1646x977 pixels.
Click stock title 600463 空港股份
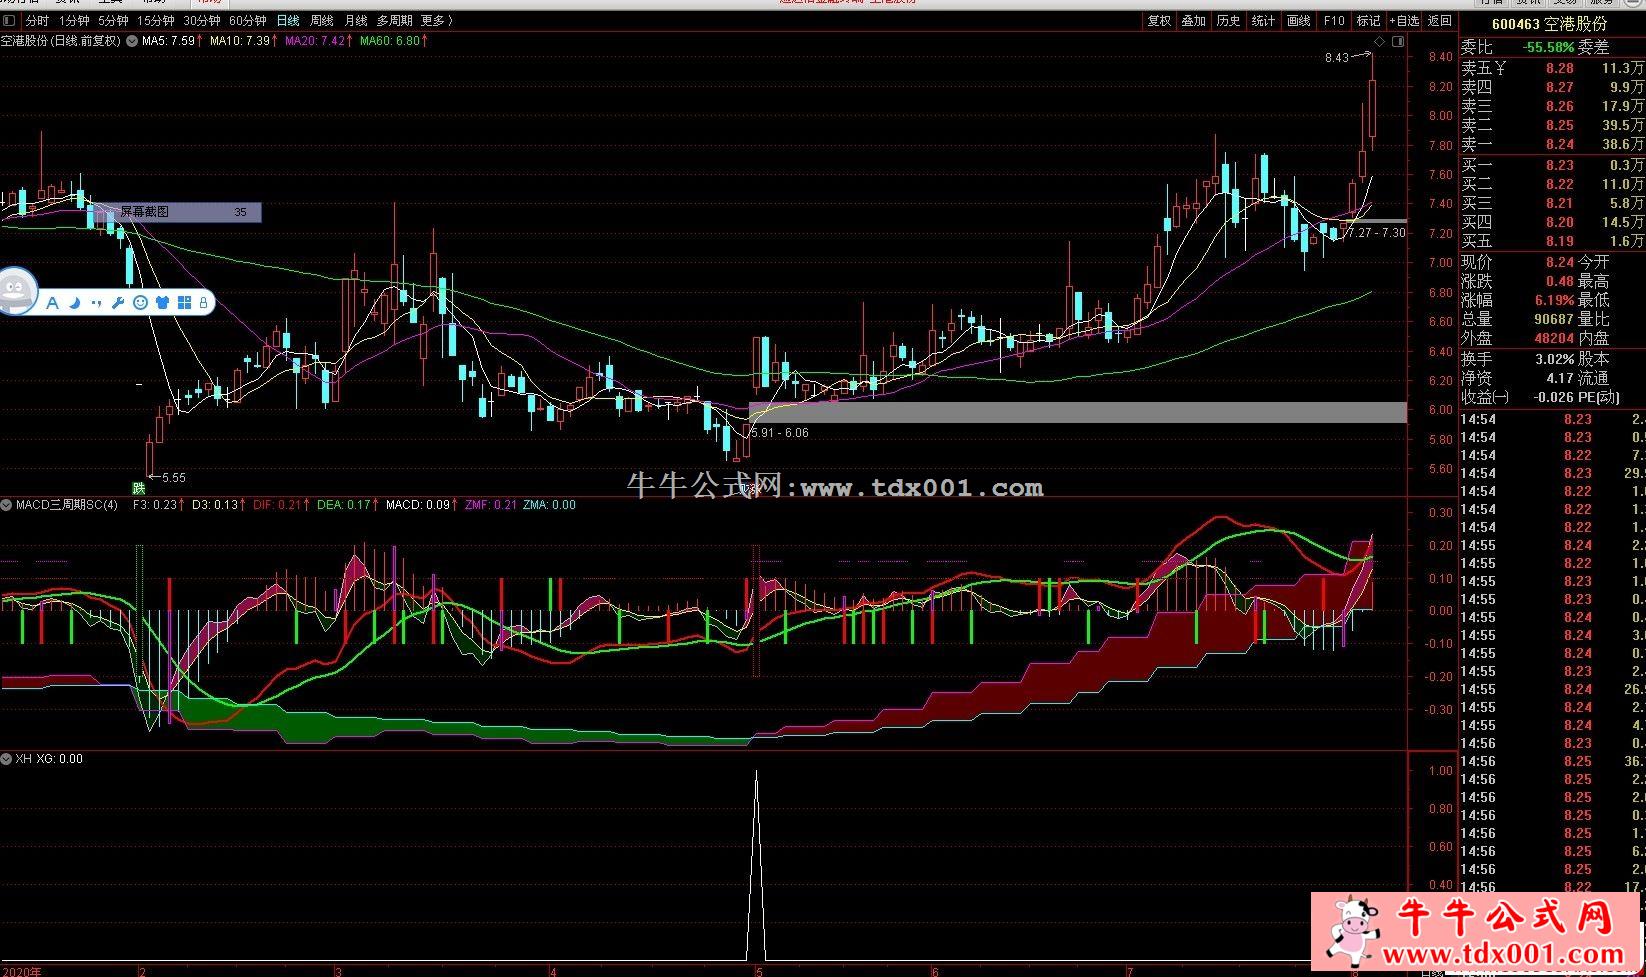(x=1549, y=24)
